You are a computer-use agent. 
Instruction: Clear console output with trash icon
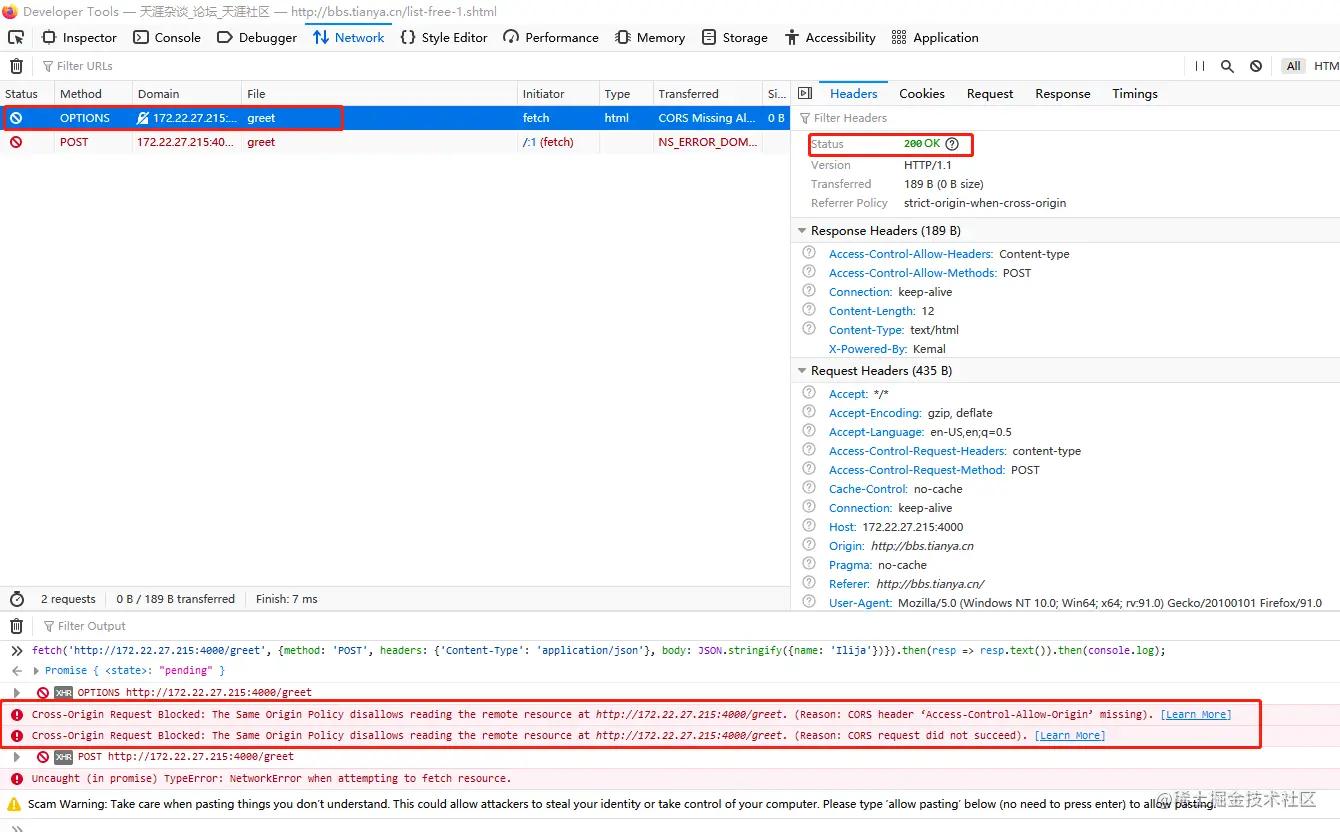pyautogui.click(x=16, y=626)
